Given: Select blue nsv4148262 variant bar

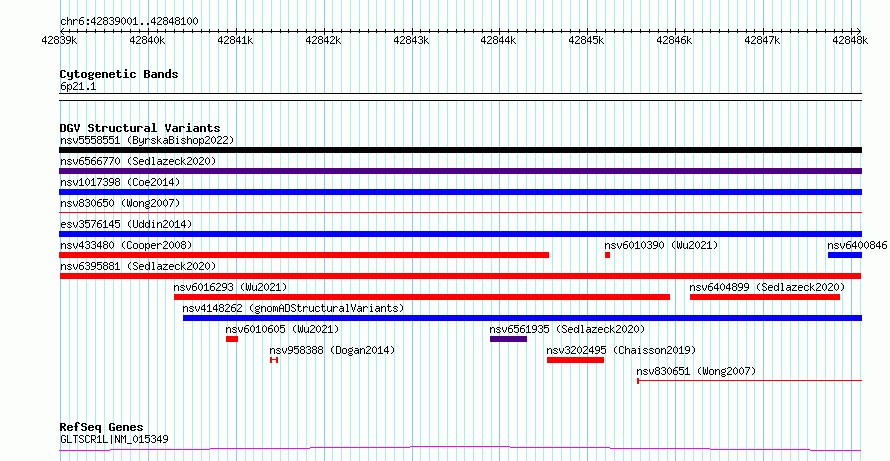Looking at the screenshot, I should [522, 318].
